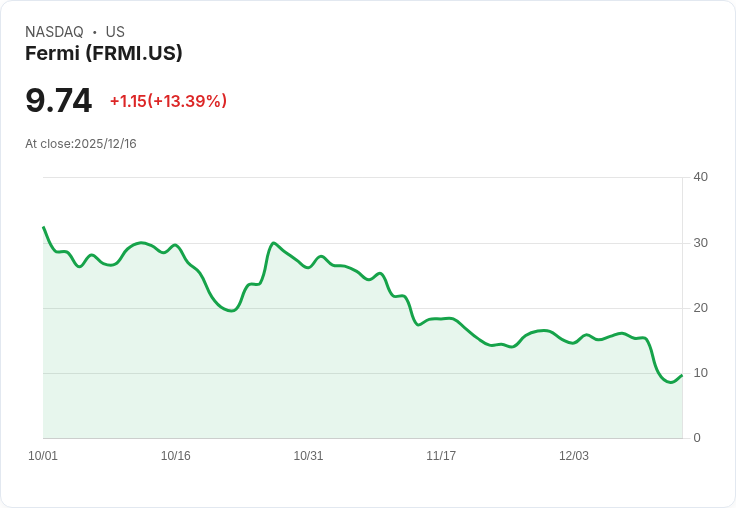Click the 12/03 date axis label
This screenshot has width=736, height=508.
point(574,456)
